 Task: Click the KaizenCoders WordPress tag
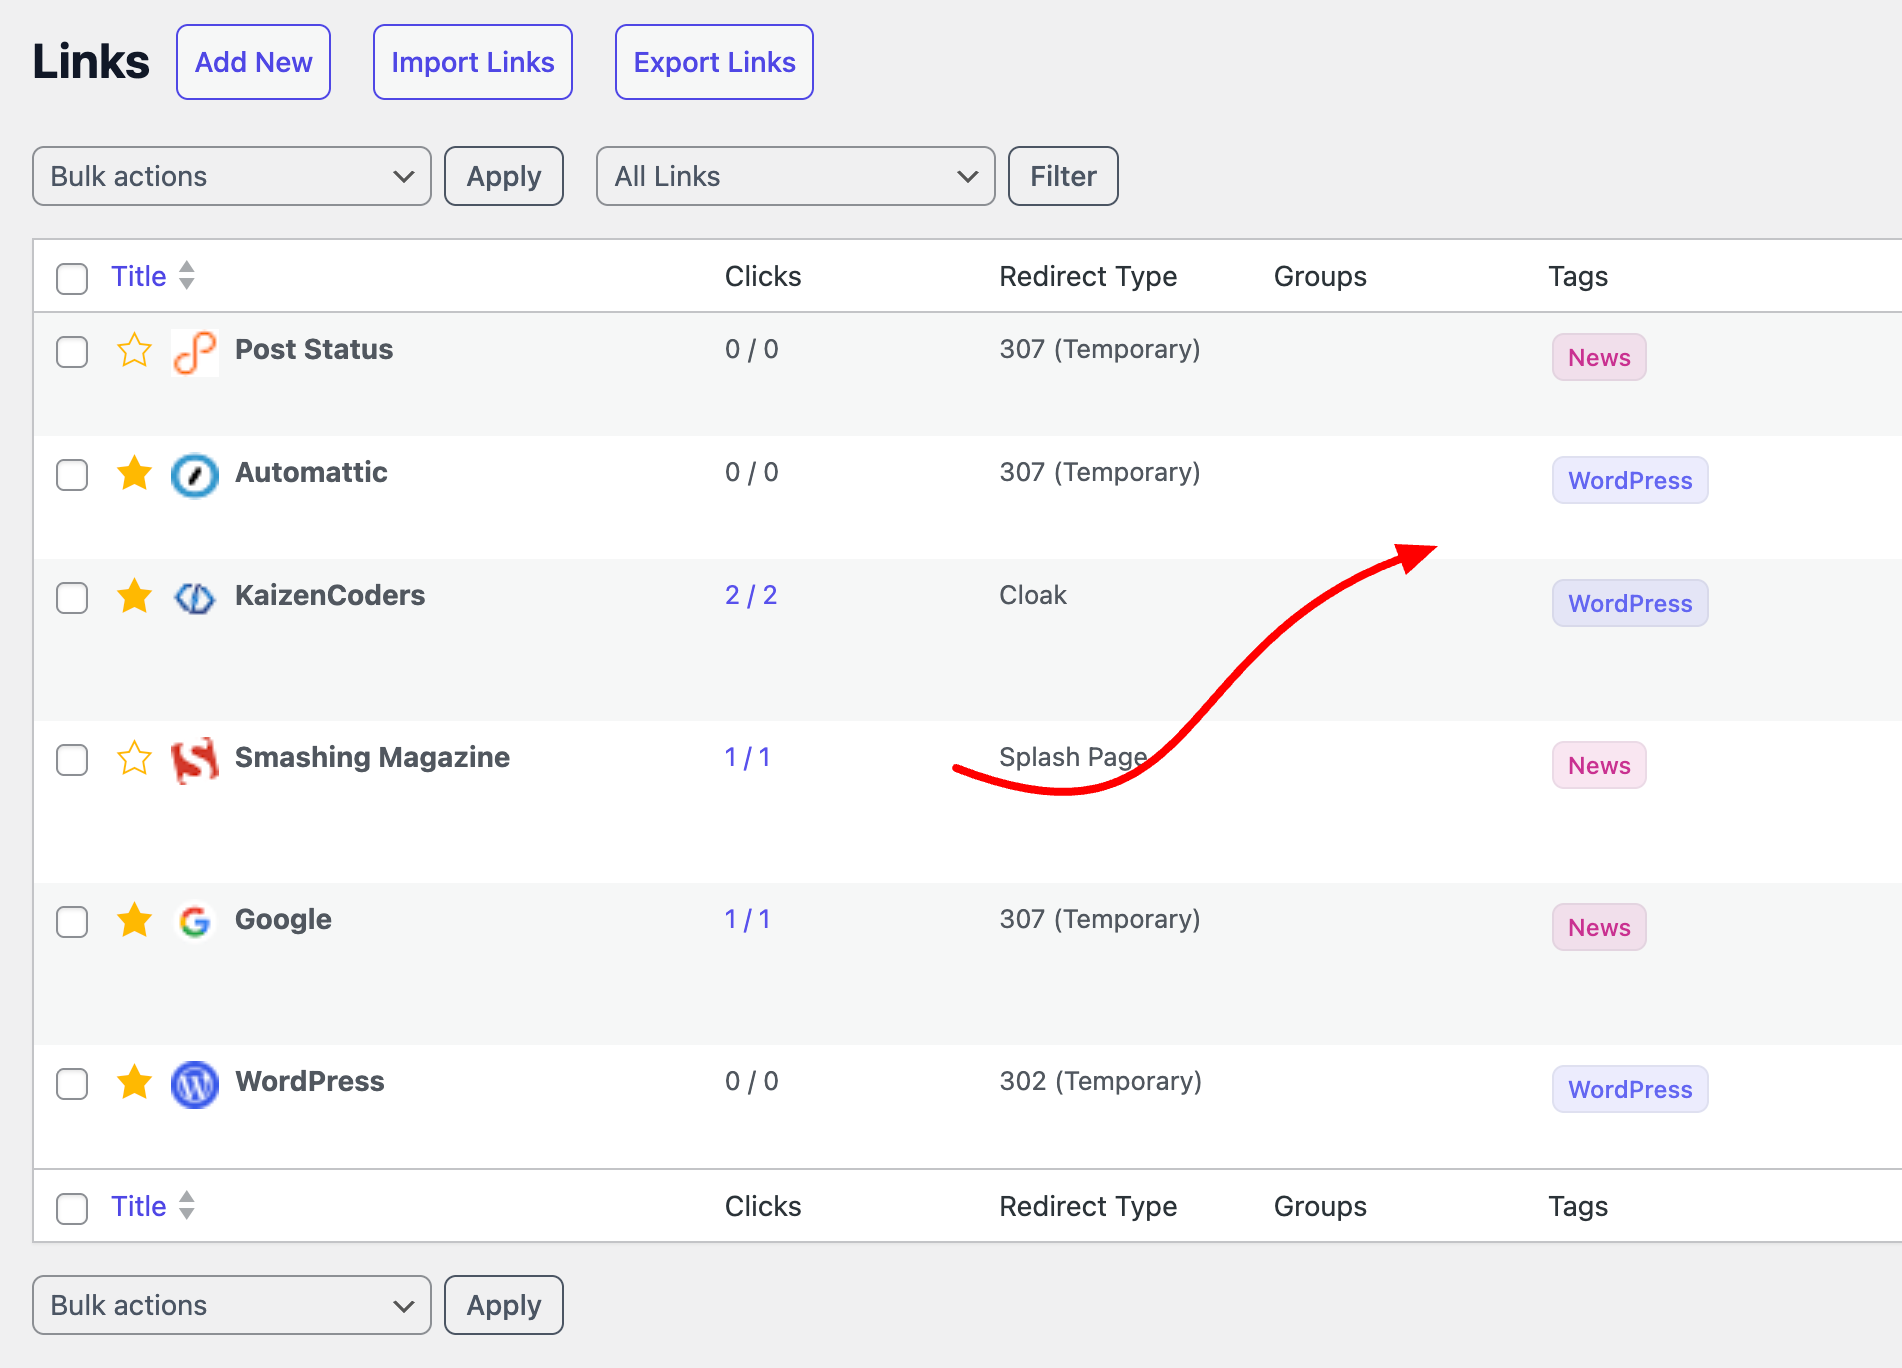(x=1630, y=603)
